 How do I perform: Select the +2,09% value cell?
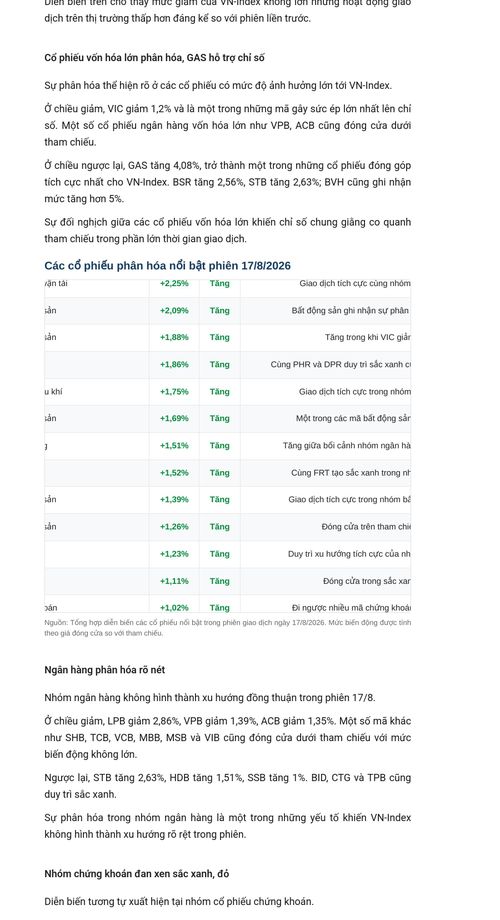174,310
